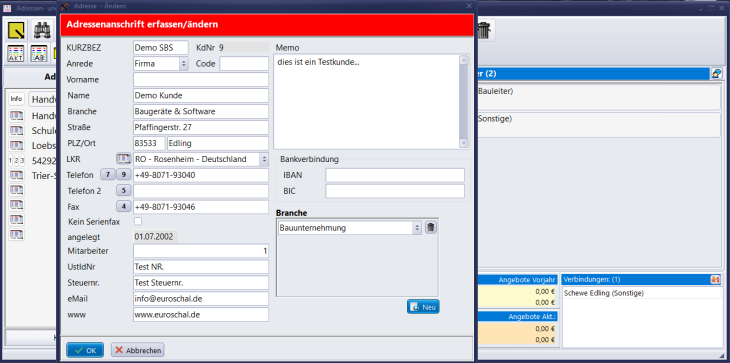Viewport: 730px width, 363px height.
Task: Click the Ort field containing Edling
Action: pos(218,143)
